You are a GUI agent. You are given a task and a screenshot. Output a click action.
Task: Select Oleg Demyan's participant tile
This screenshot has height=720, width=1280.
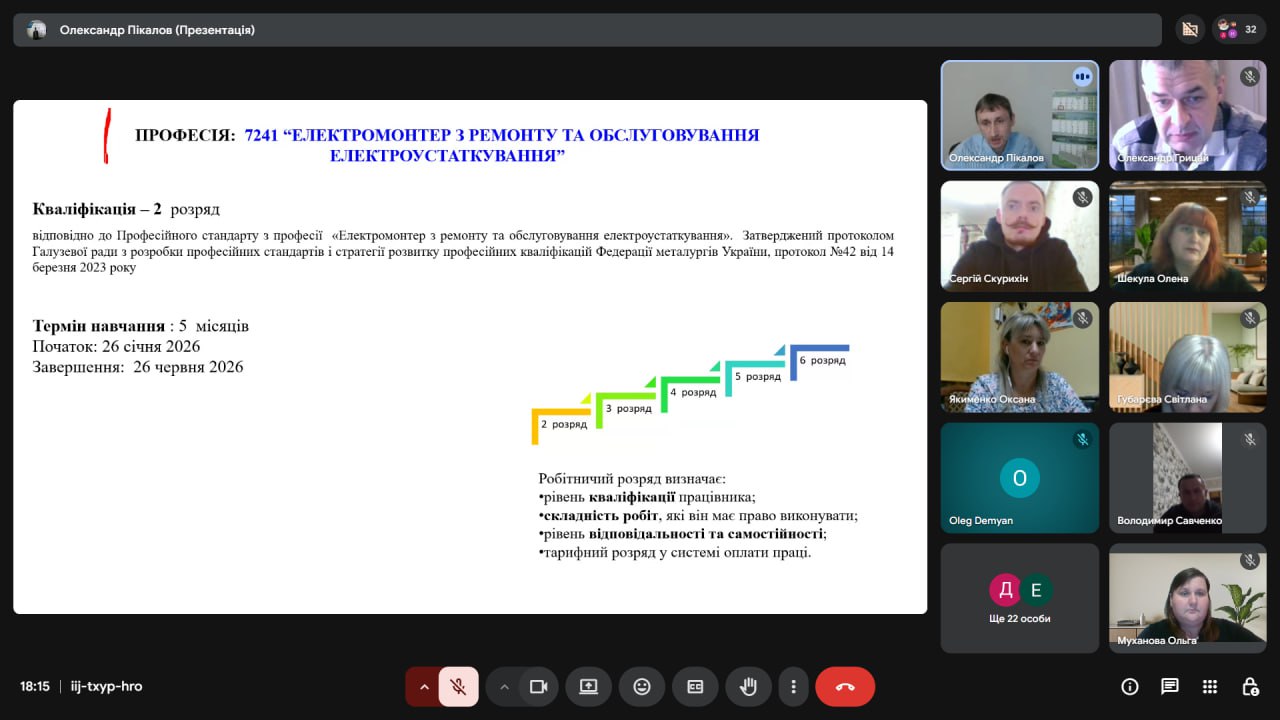click(x=1019, y=478)
